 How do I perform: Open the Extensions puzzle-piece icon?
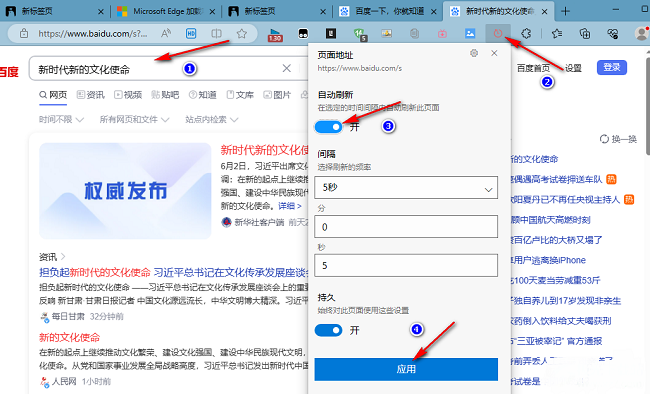(x=526, y=33)
